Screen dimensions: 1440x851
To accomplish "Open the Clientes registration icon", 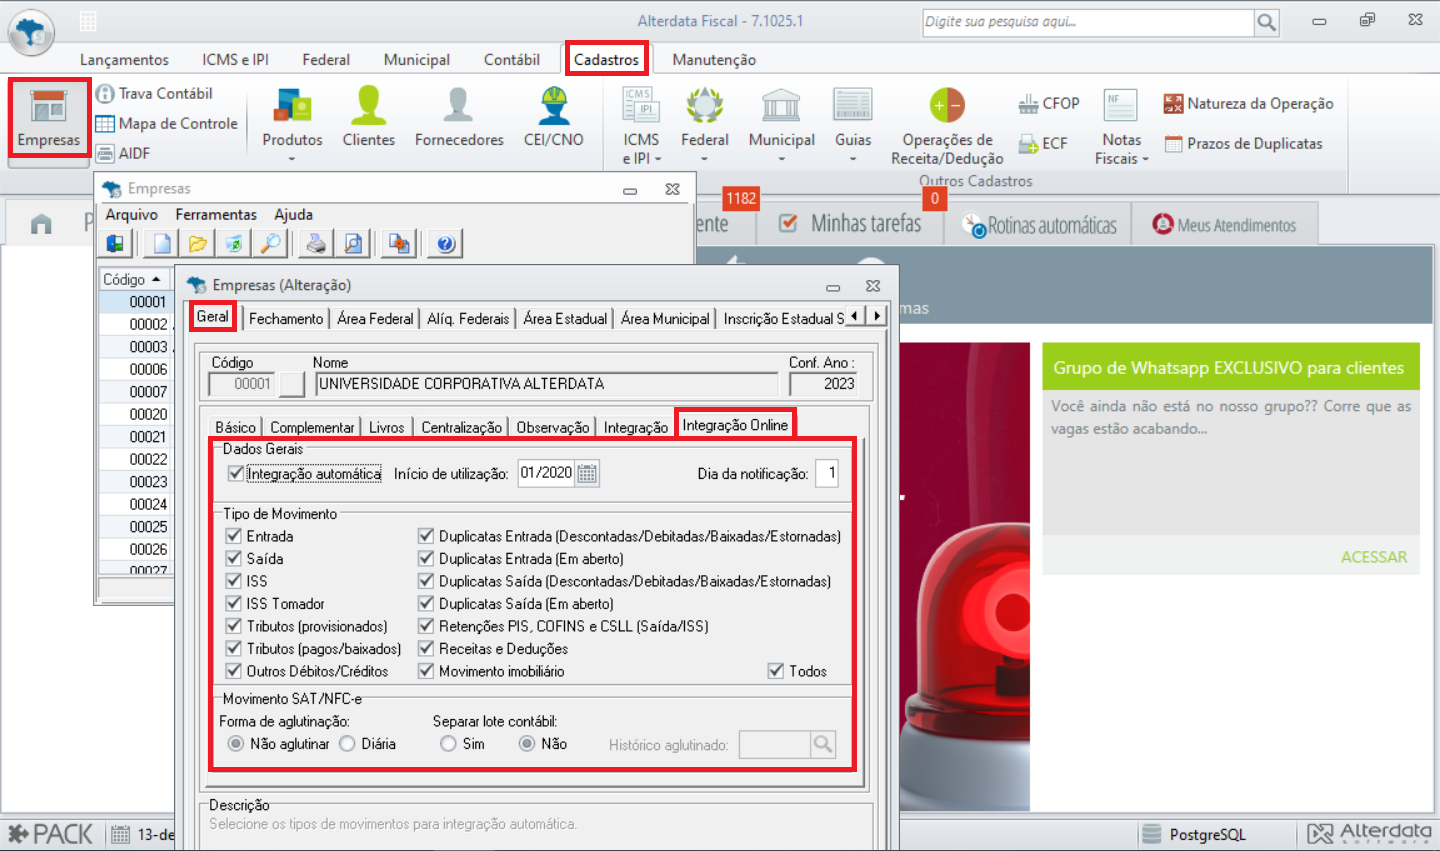I will (368, 118).
